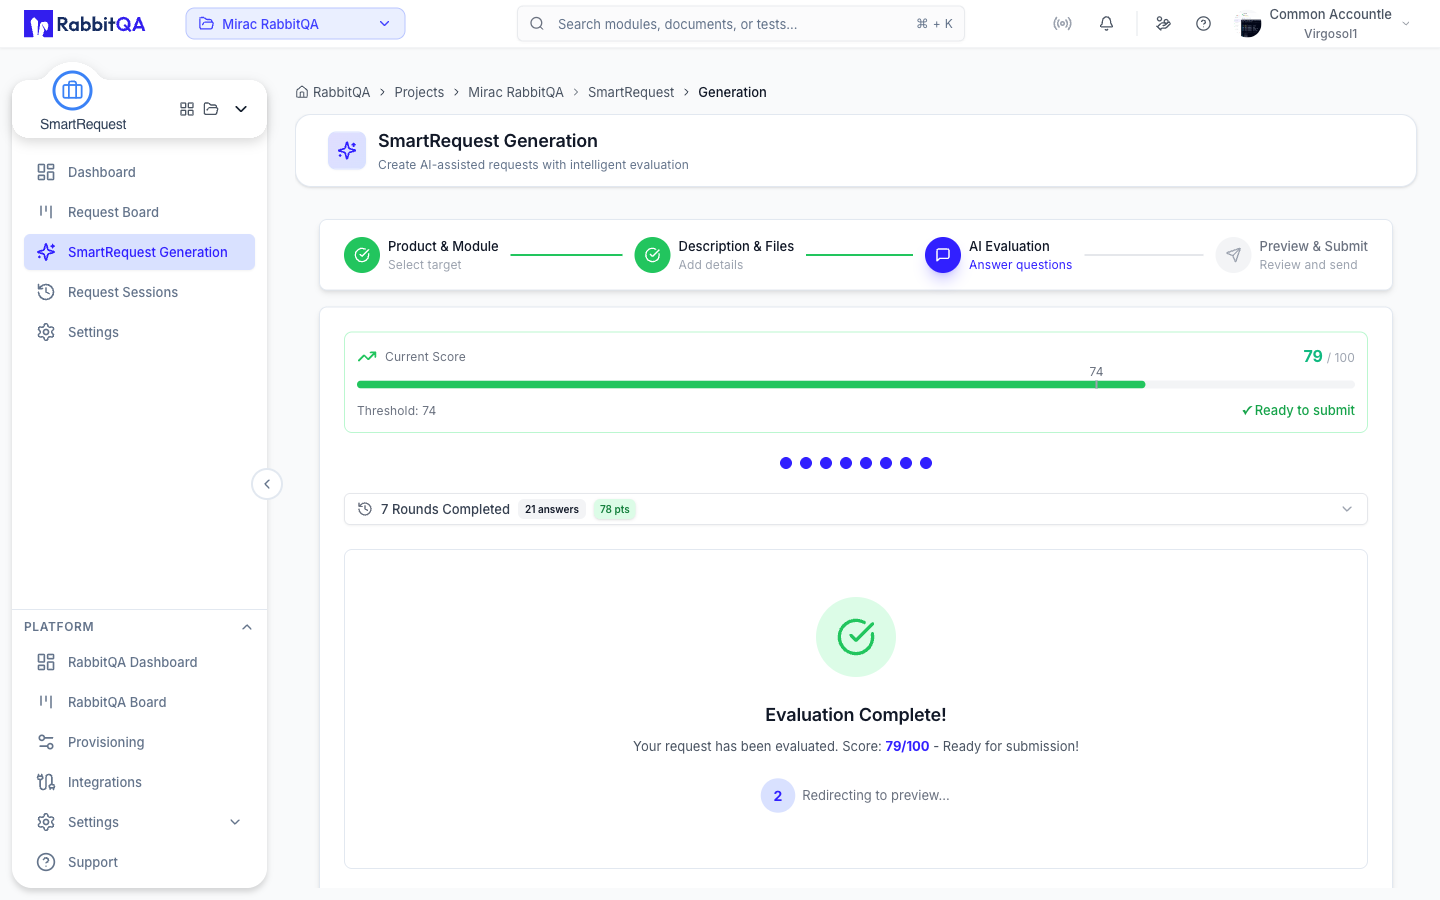Click the Request Sessions history icon

(46, 292)
